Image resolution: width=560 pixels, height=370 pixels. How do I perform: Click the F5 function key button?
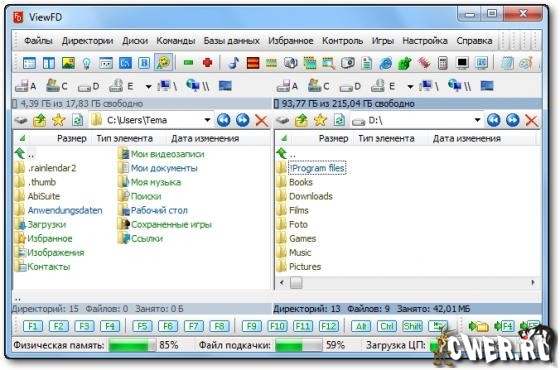coord(142,326)
